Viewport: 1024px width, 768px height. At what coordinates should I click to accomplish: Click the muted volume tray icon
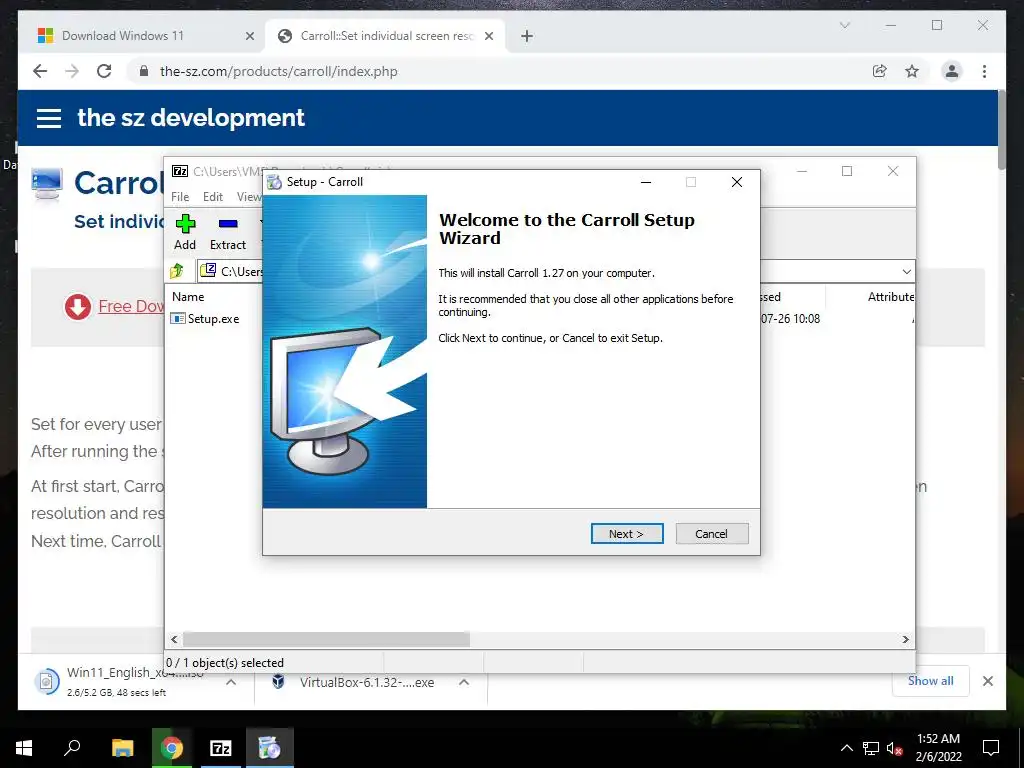point(895,748)
